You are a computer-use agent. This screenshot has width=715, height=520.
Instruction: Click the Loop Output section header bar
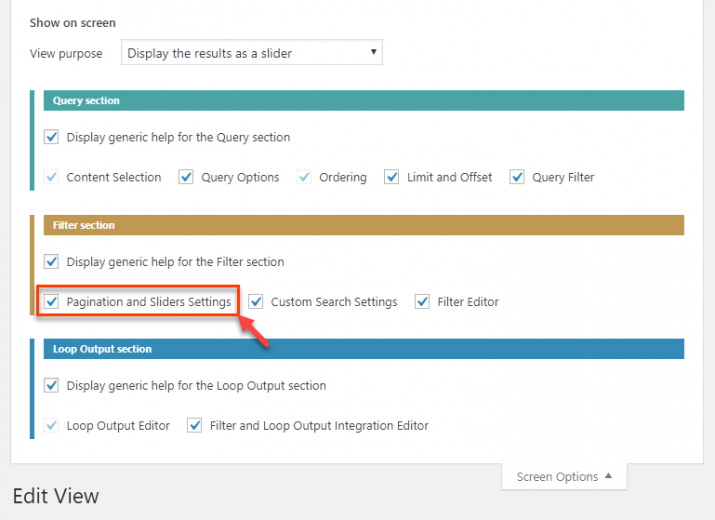364,349
